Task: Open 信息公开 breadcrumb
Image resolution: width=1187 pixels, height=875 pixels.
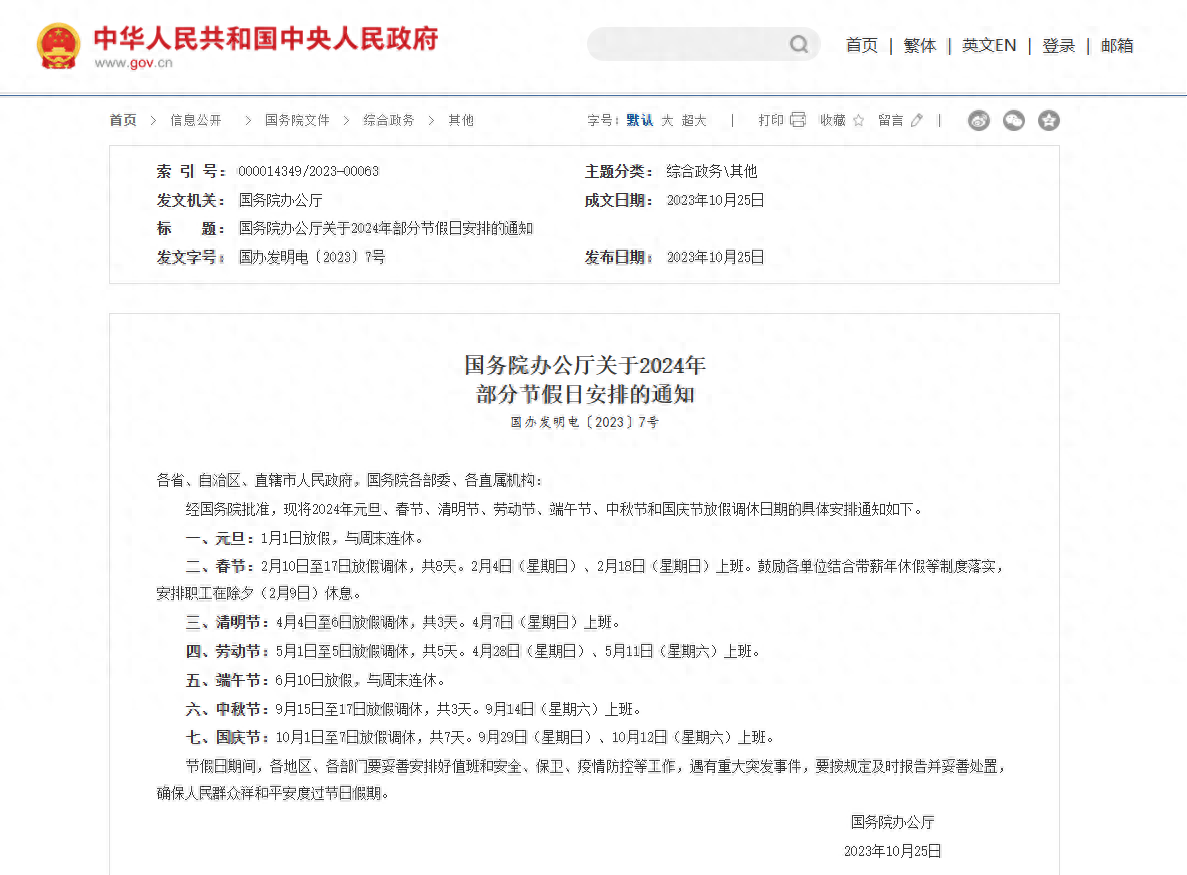Action: (196, 120)
